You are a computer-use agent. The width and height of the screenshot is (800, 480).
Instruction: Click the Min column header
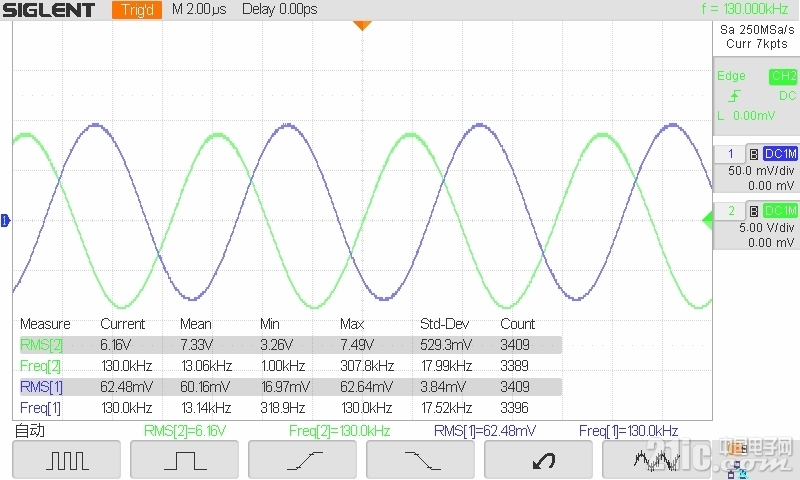coord(269,324)
